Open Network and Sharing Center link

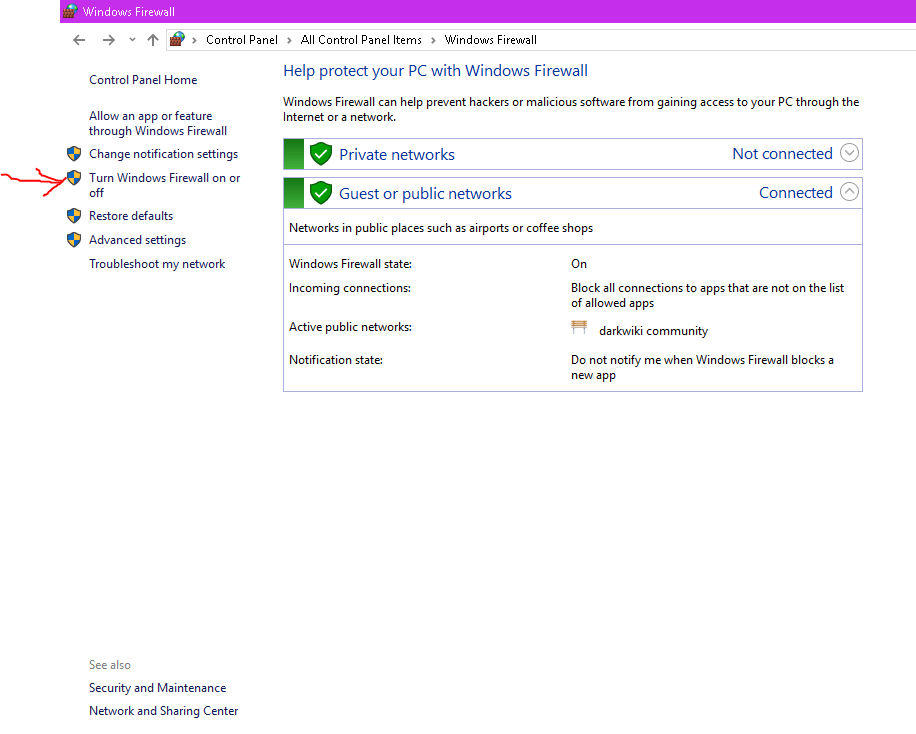[164, 711]
